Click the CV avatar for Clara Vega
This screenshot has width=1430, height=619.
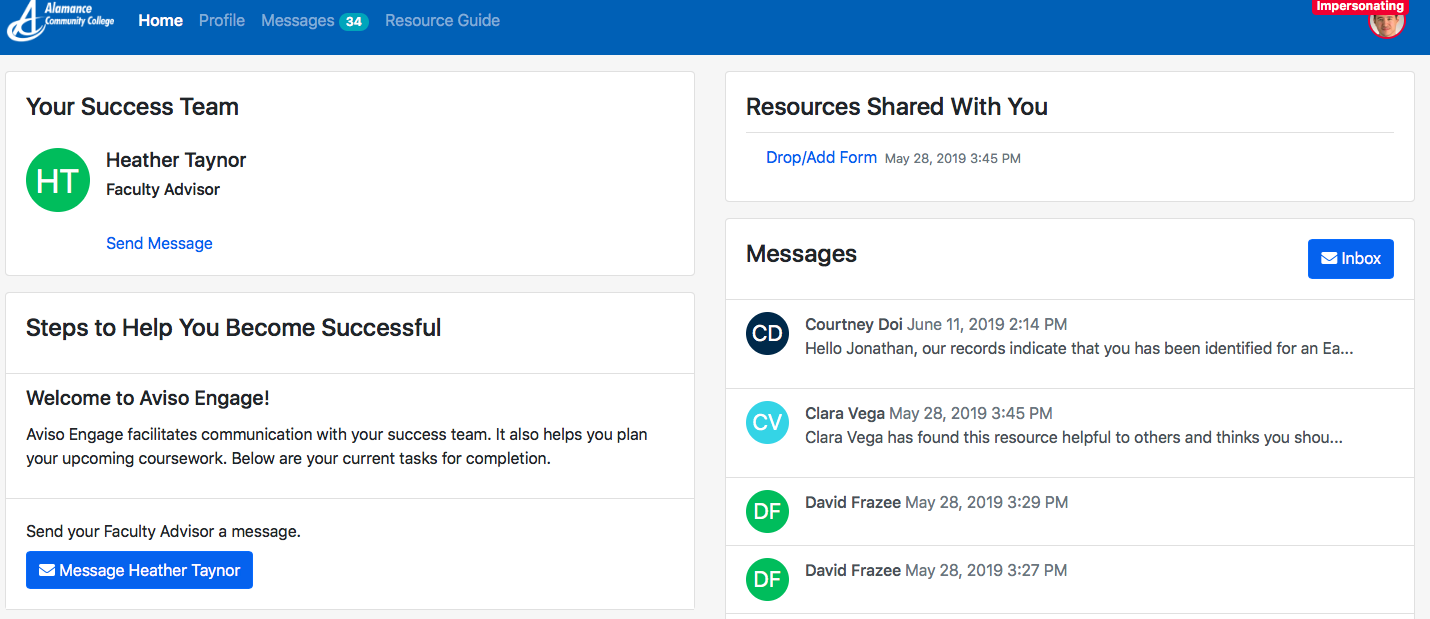tap(768, 422)
